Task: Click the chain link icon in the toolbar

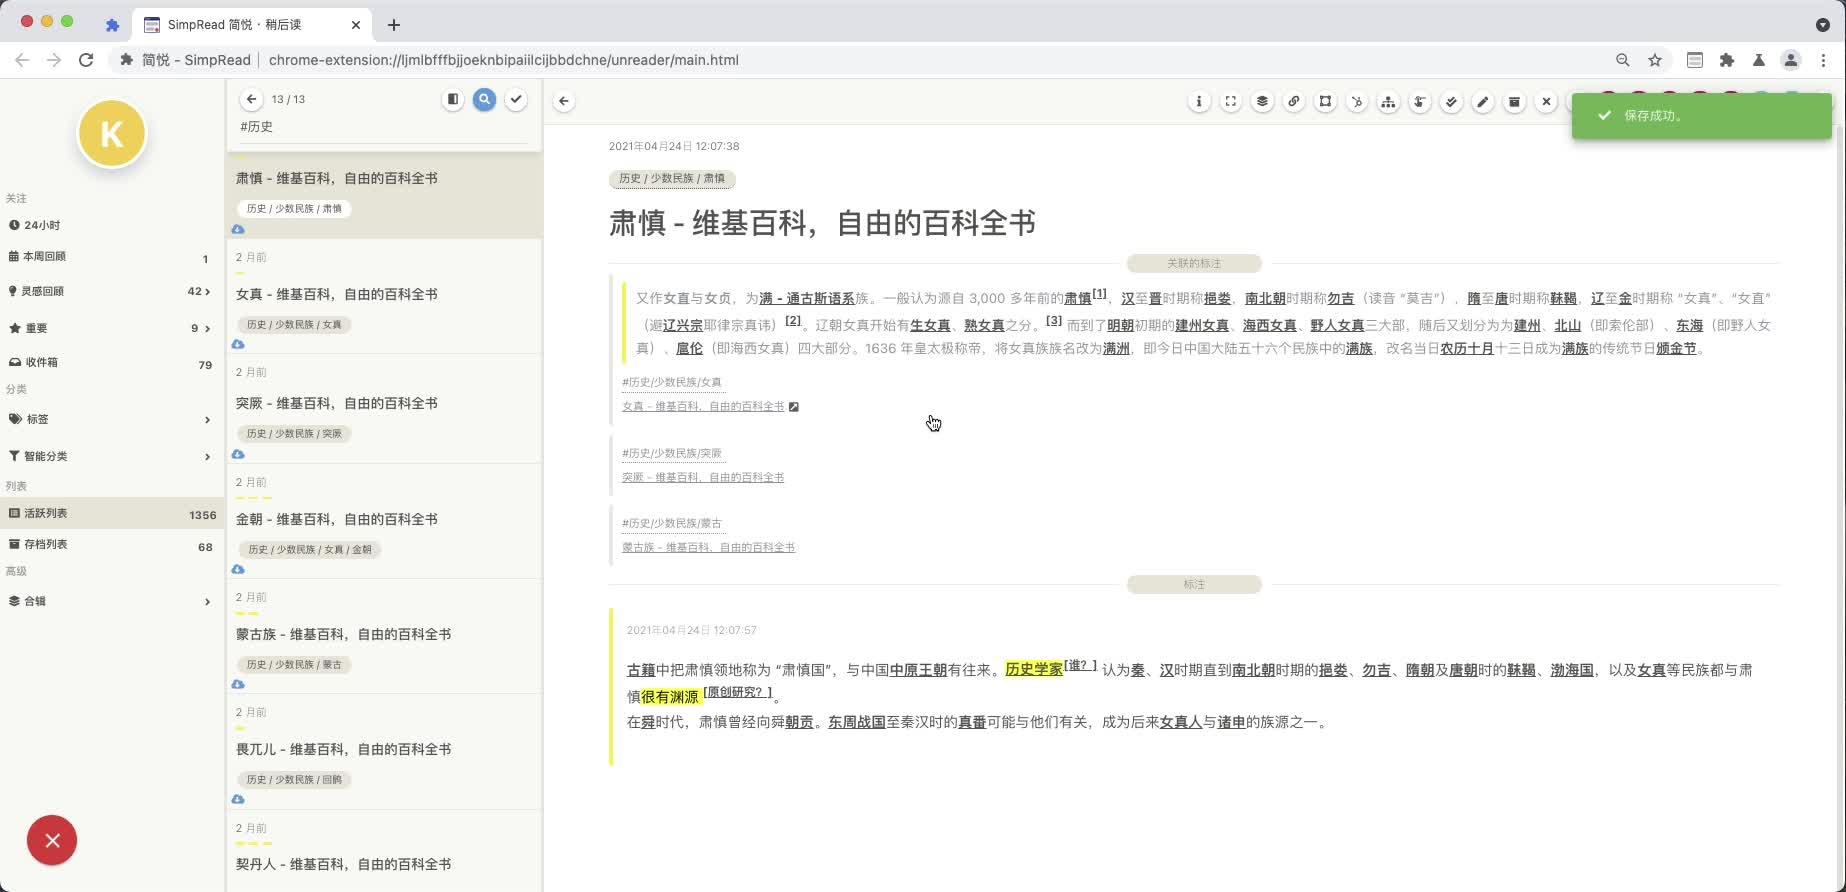Action: [x=1294, y=101]
